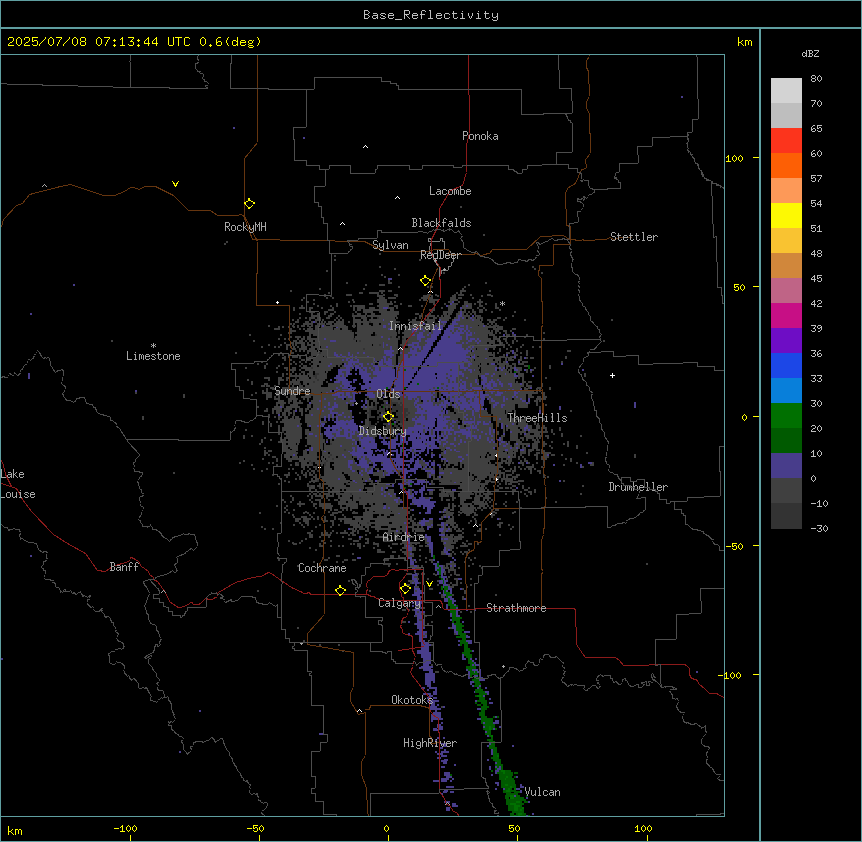This screenshot has height=842, width=862.
Task: Pick the pink 42-45 dBZ legend color
Action: [786, 291]
